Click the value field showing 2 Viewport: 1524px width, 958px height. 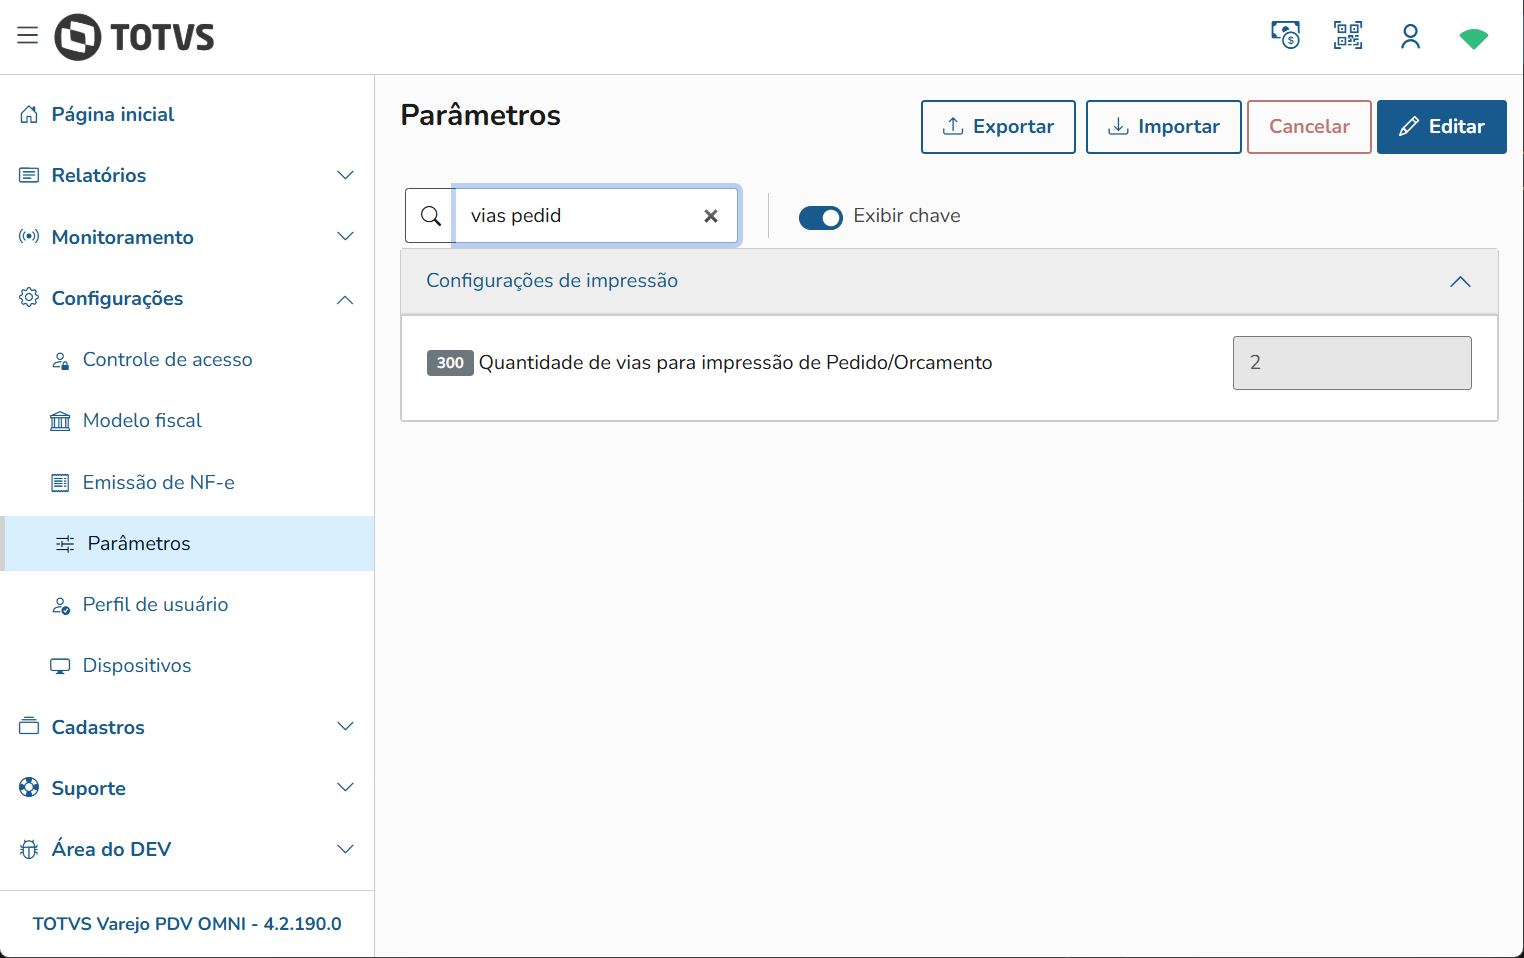tap(1352, 363)
